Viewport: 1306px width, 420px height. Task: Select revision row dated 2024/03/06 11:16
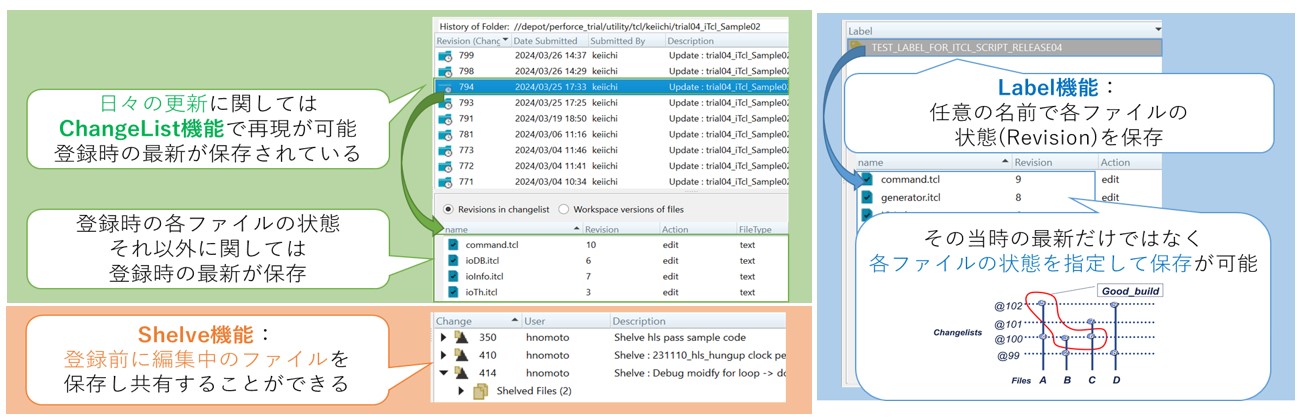tap(611, 134)
